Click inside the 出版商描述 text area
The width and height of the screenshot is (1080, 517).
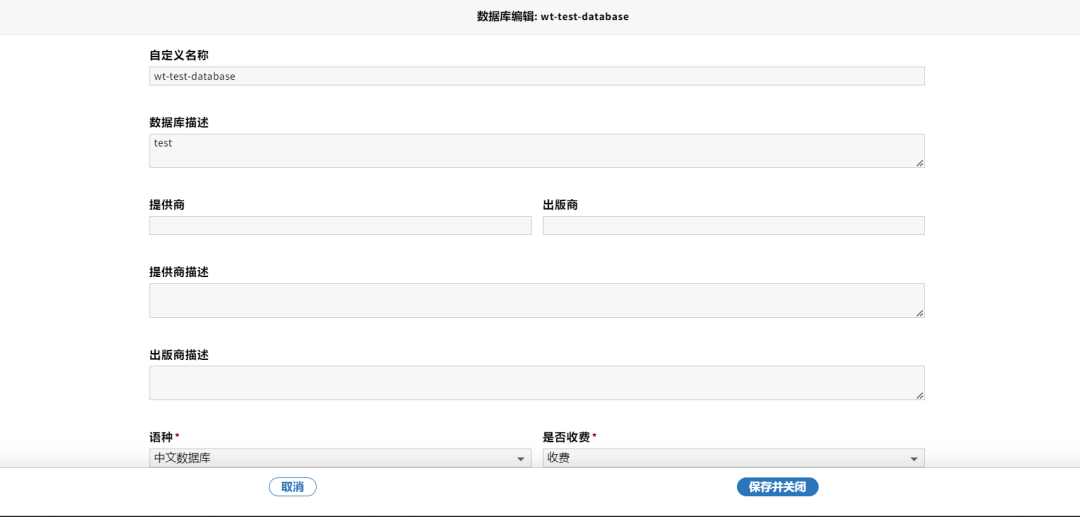(x=536, y=383)
